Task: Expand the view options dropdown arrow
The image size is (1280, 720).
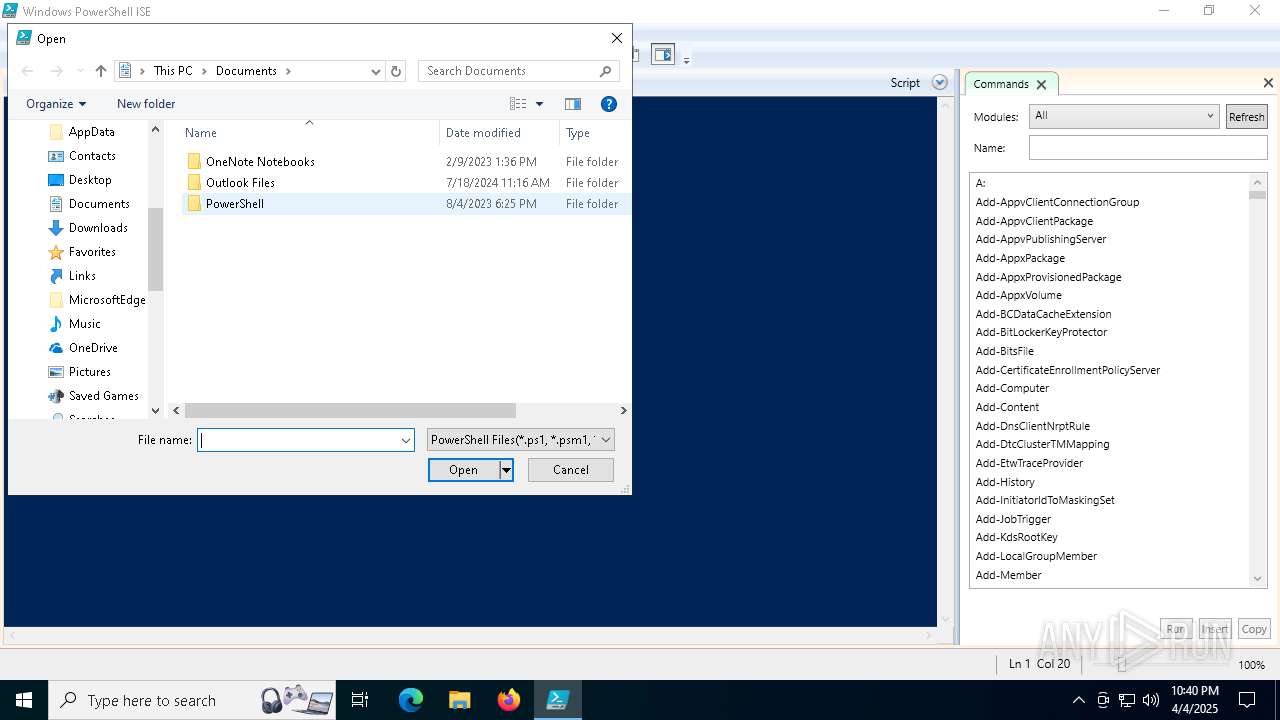Action: coord(540,104)
